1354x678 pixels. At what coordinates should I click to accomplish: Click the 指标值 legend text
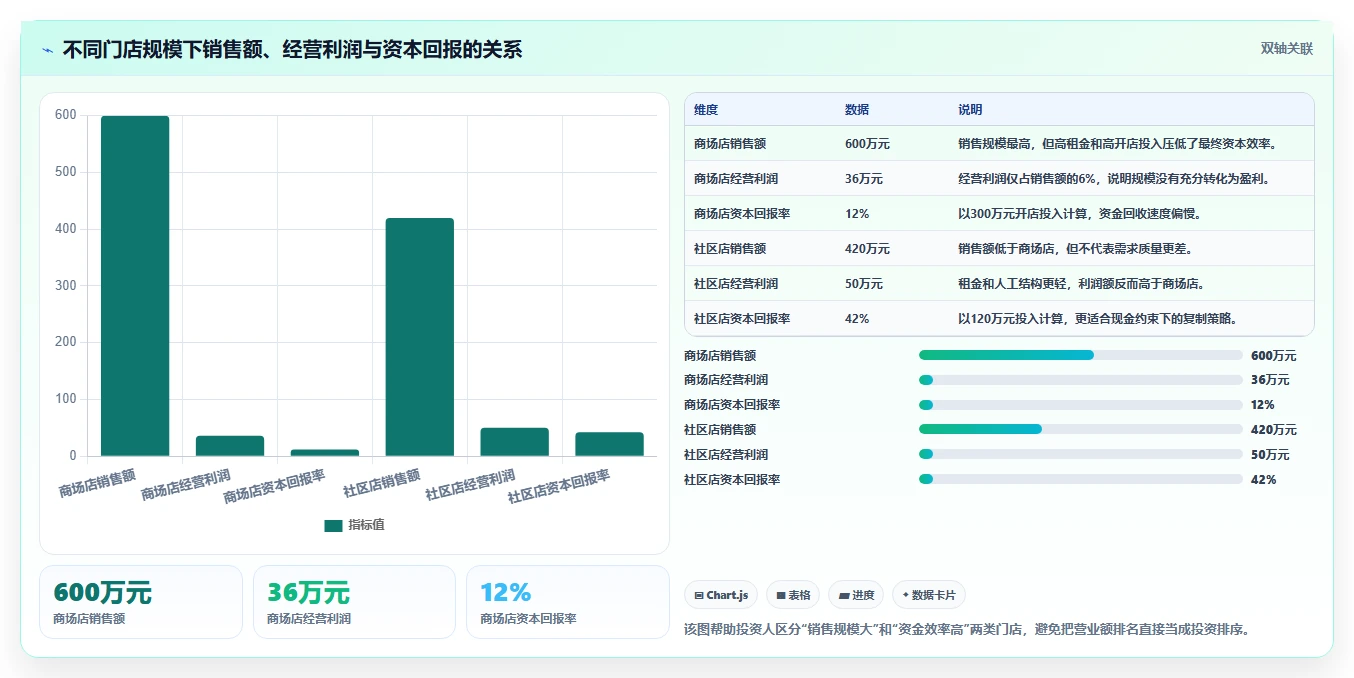tap(366, 525)
